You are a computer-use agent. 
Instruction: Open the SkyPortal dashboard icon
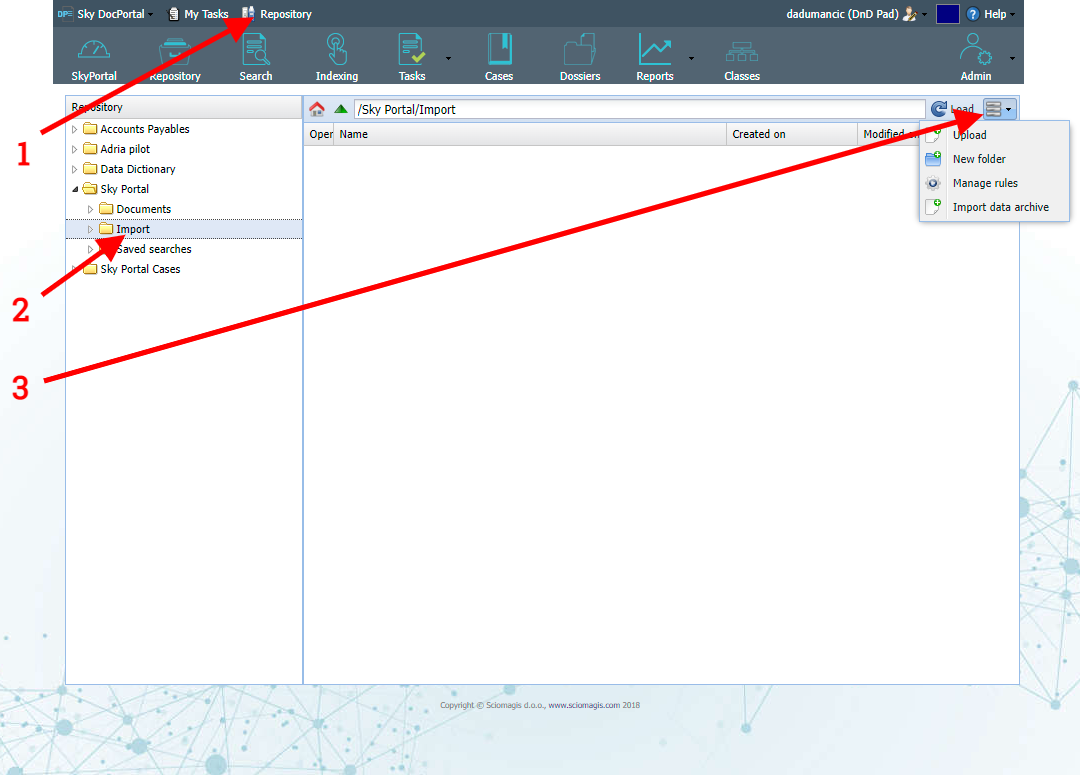pos(94,50)
